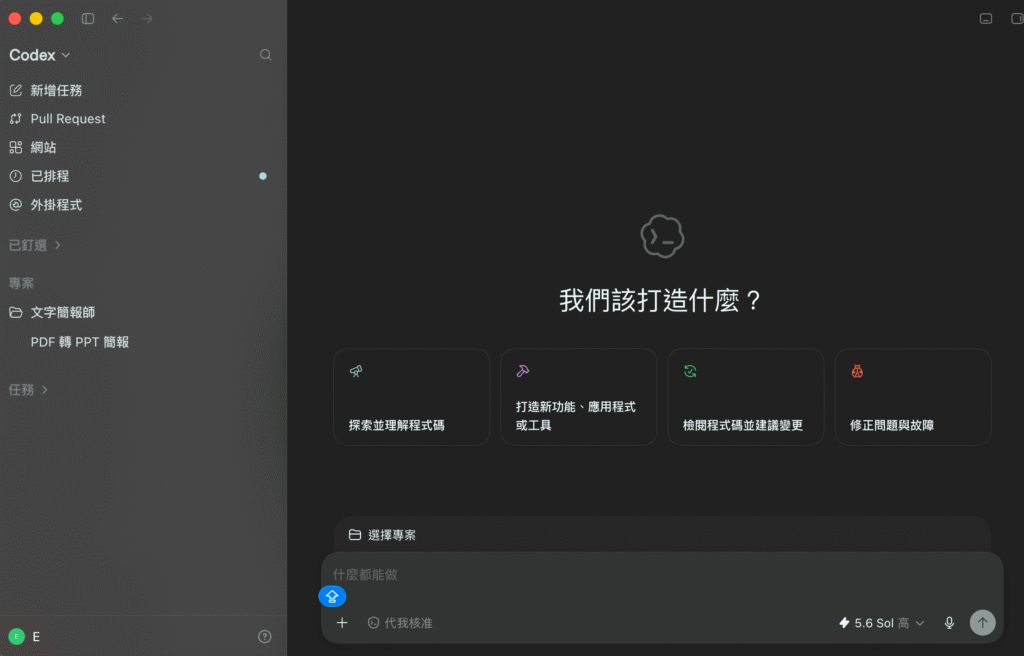Click the review refresh-check icon
Screen dimensions: 1024x656
tap(690, 371)
